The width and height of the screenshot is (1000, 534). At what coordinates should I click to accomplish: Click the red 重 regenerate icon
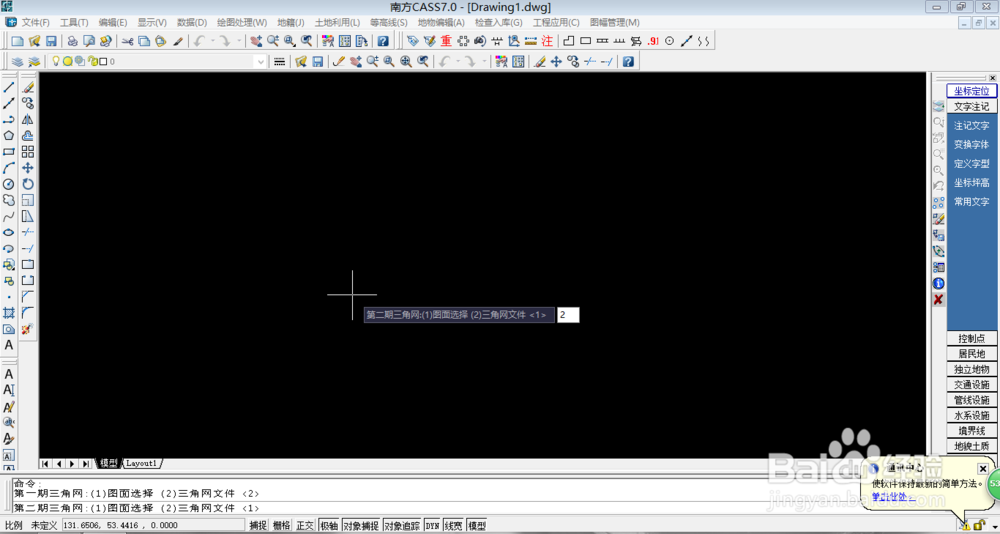[446, 41]
